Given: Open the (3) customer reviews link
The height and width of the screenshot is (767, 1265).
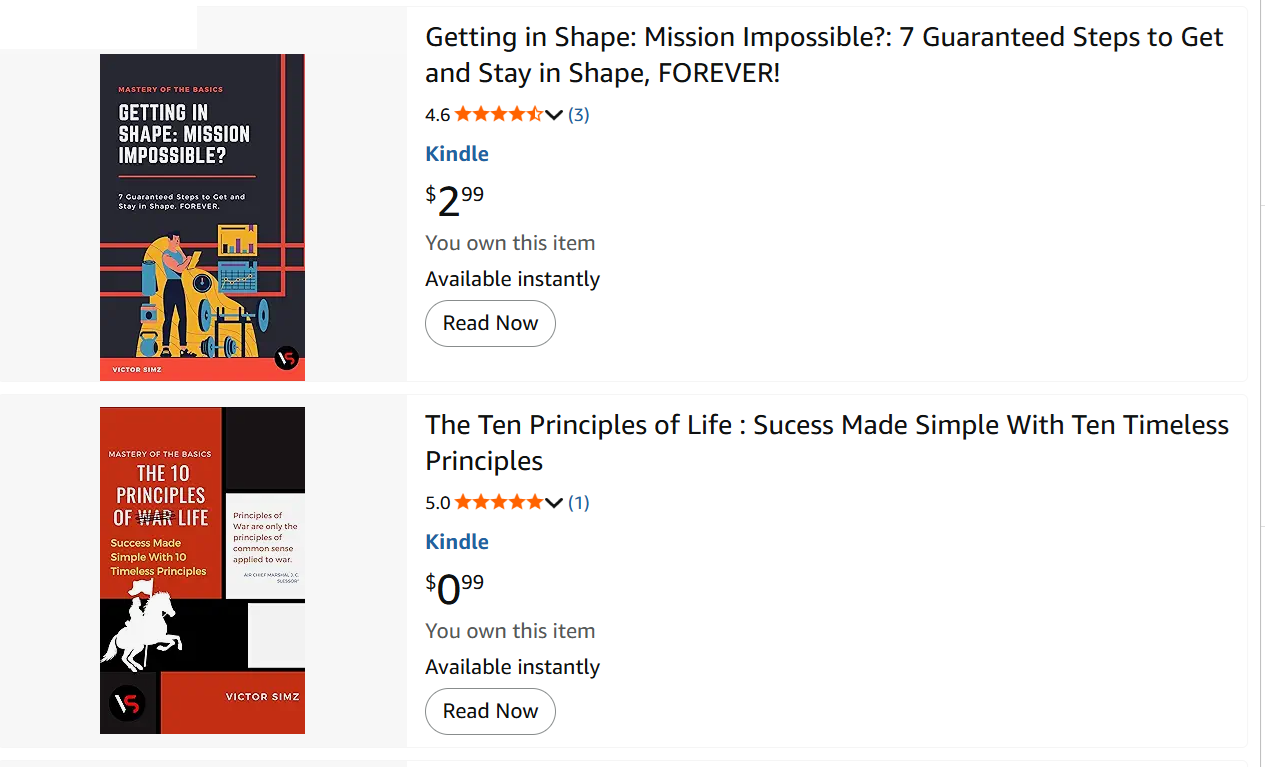Looking at the screenshot, I should click(579, 115).
